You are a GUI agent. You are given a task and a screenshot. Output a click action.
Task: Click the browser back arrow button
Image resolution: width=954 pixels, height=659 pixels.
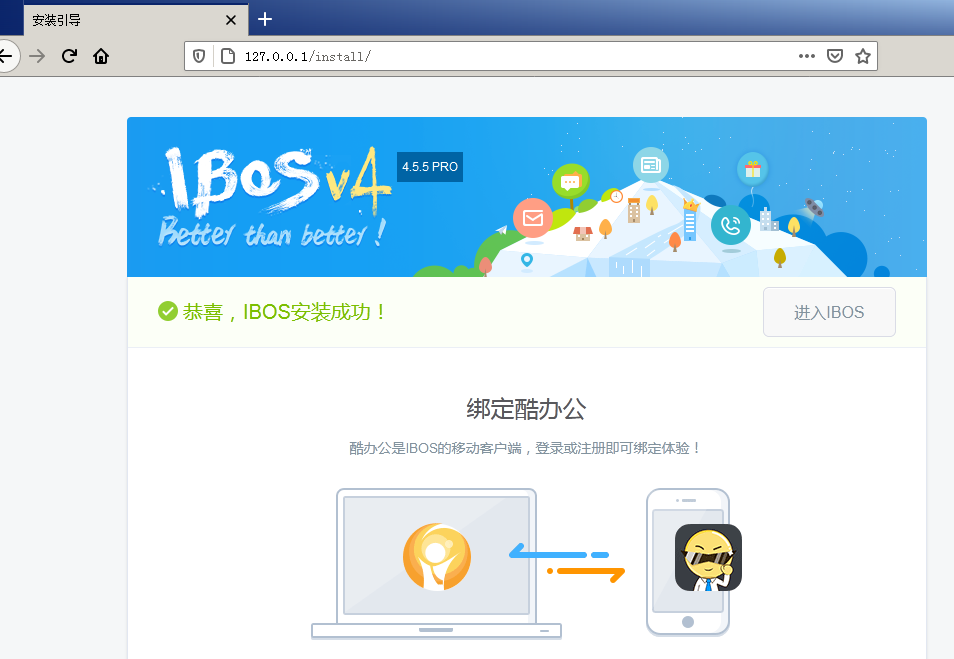[6, 56]
